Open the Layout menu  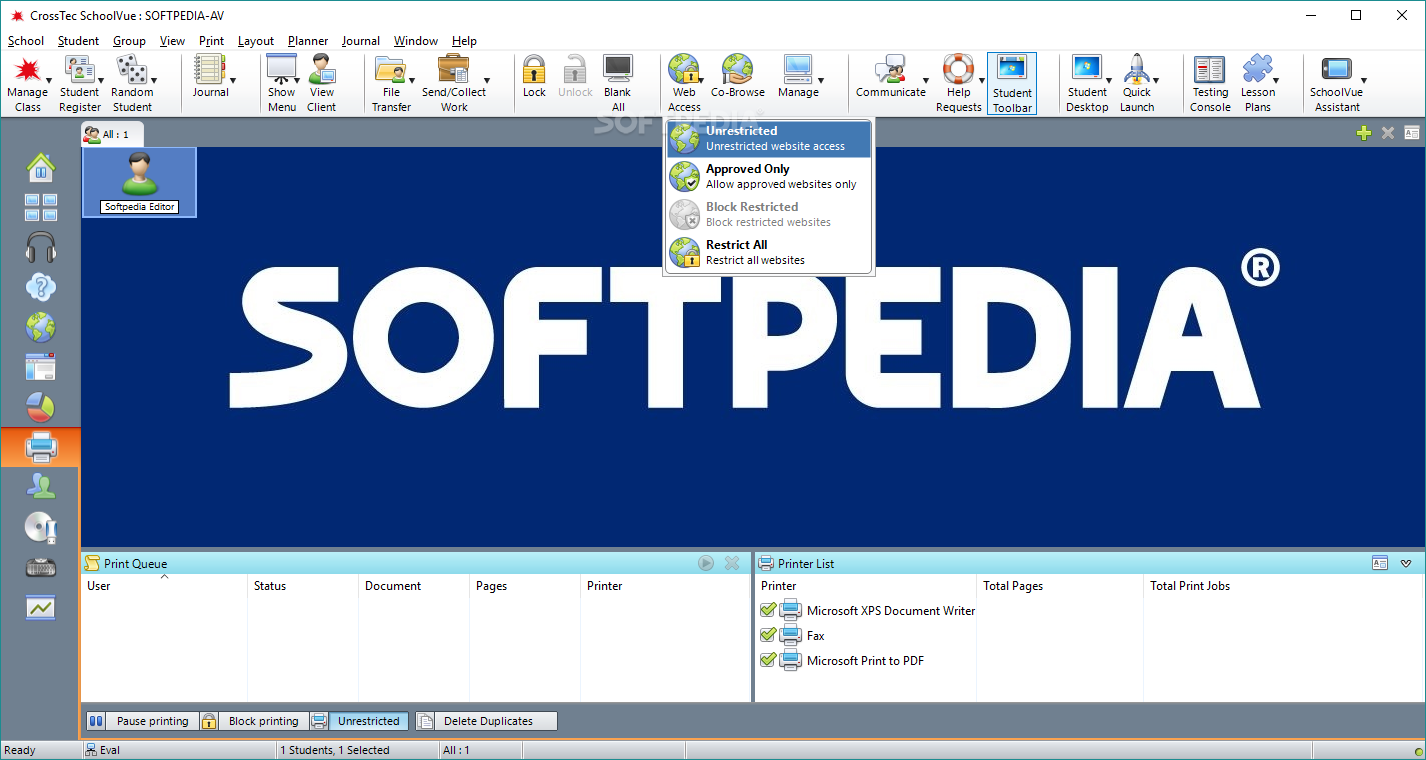(256, 41)
